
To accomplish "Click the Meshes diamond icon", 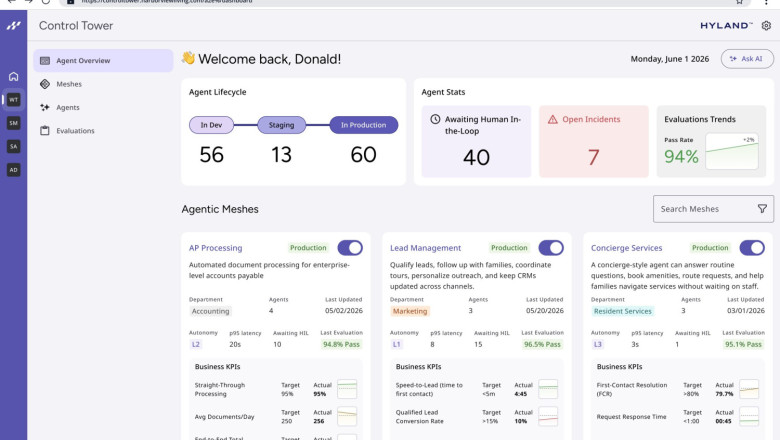I will tap(45, 84).
